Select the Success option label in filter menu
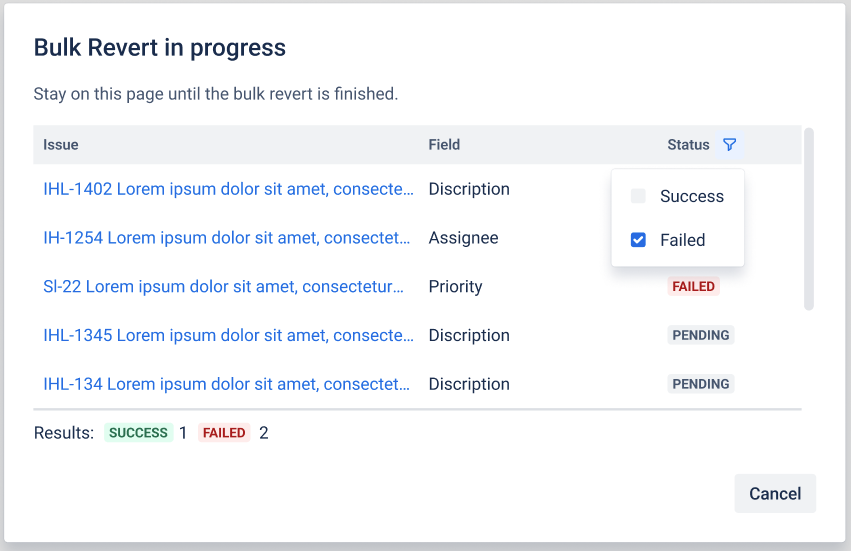This screenshot has width=851, height=551. [691, 196]
